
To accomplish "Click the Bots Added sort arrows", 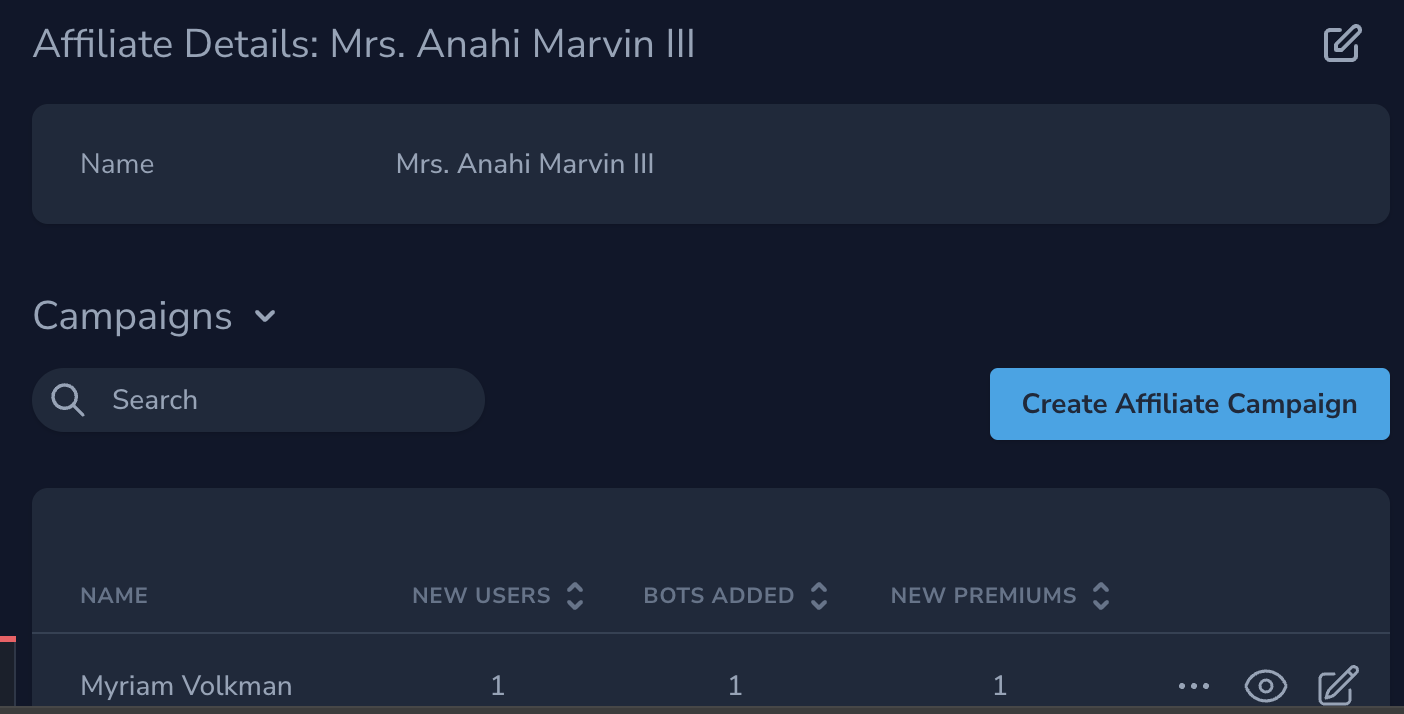I will (819, 595).
